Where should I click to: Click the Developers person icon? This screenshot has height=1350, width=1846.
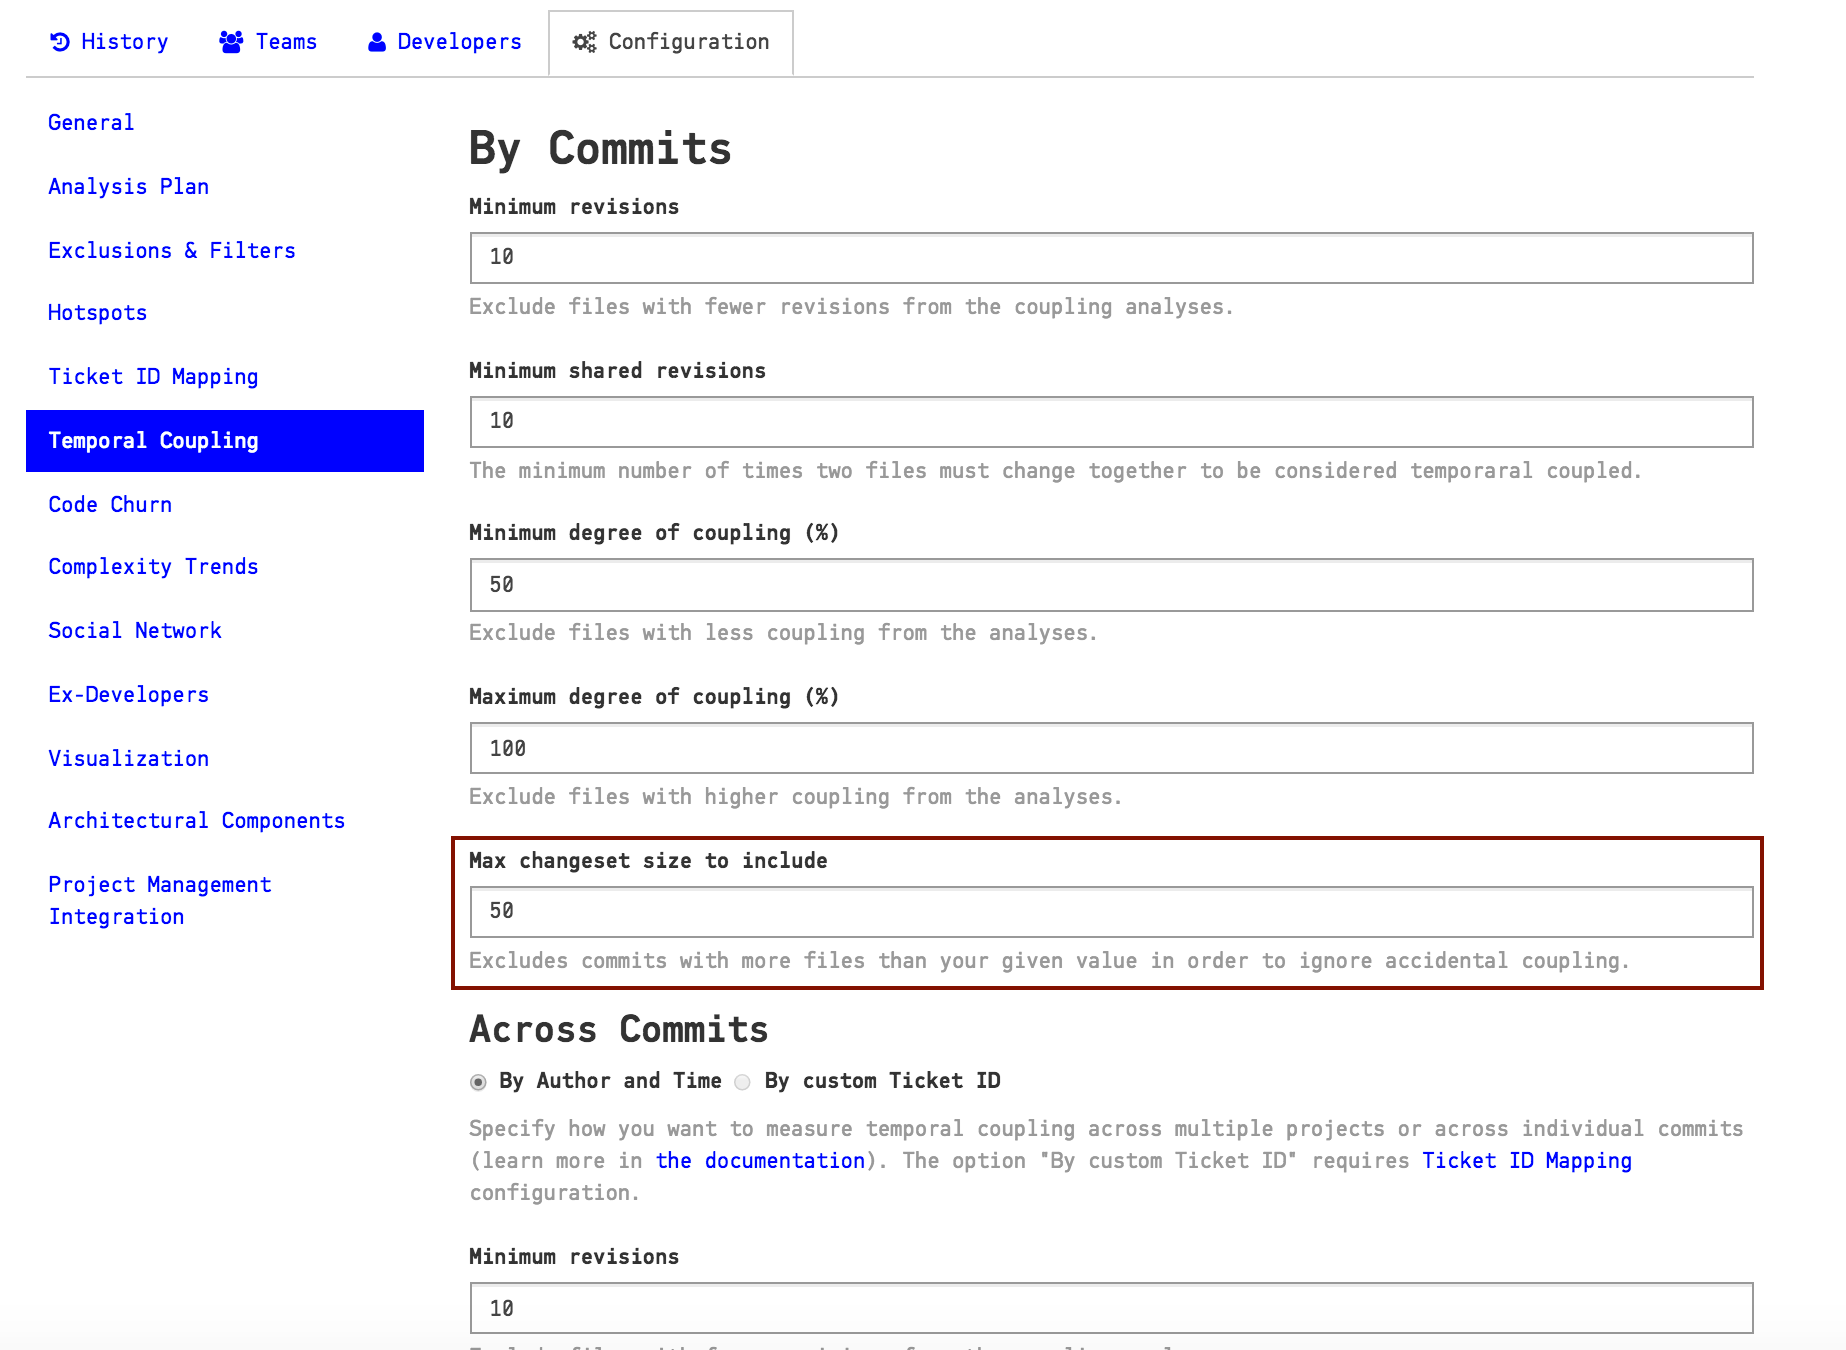pos(375,41)
